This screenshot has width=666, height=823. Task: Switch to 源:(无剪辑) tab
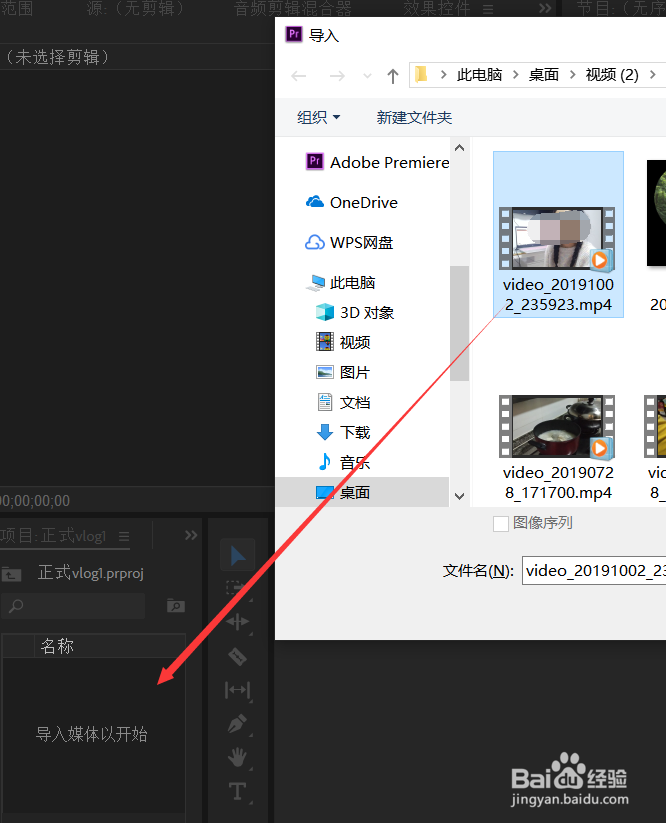[138, 8]
